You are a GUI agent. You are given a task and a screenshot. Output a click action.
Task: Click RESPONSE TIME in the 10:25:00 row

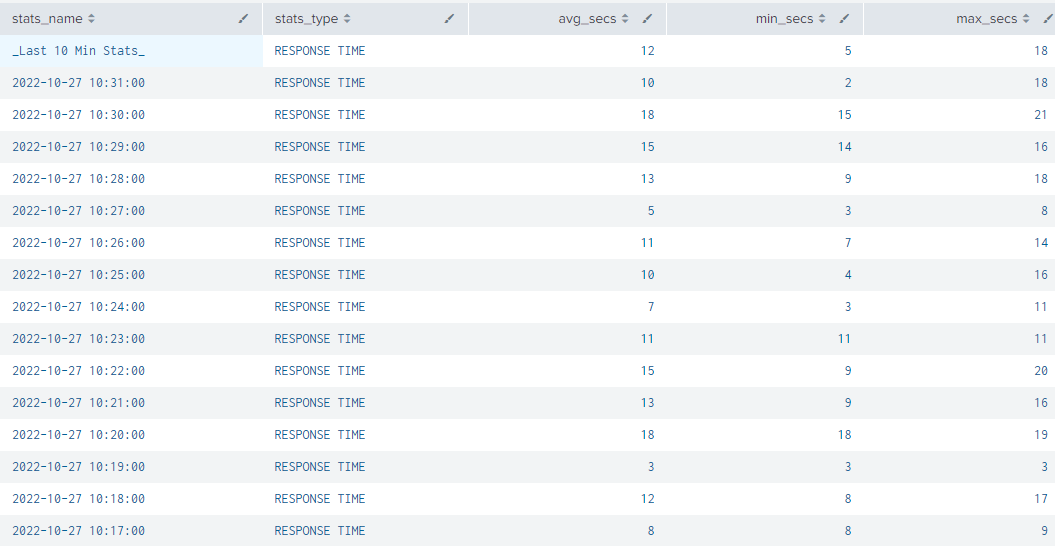click(x=320, y=275)
